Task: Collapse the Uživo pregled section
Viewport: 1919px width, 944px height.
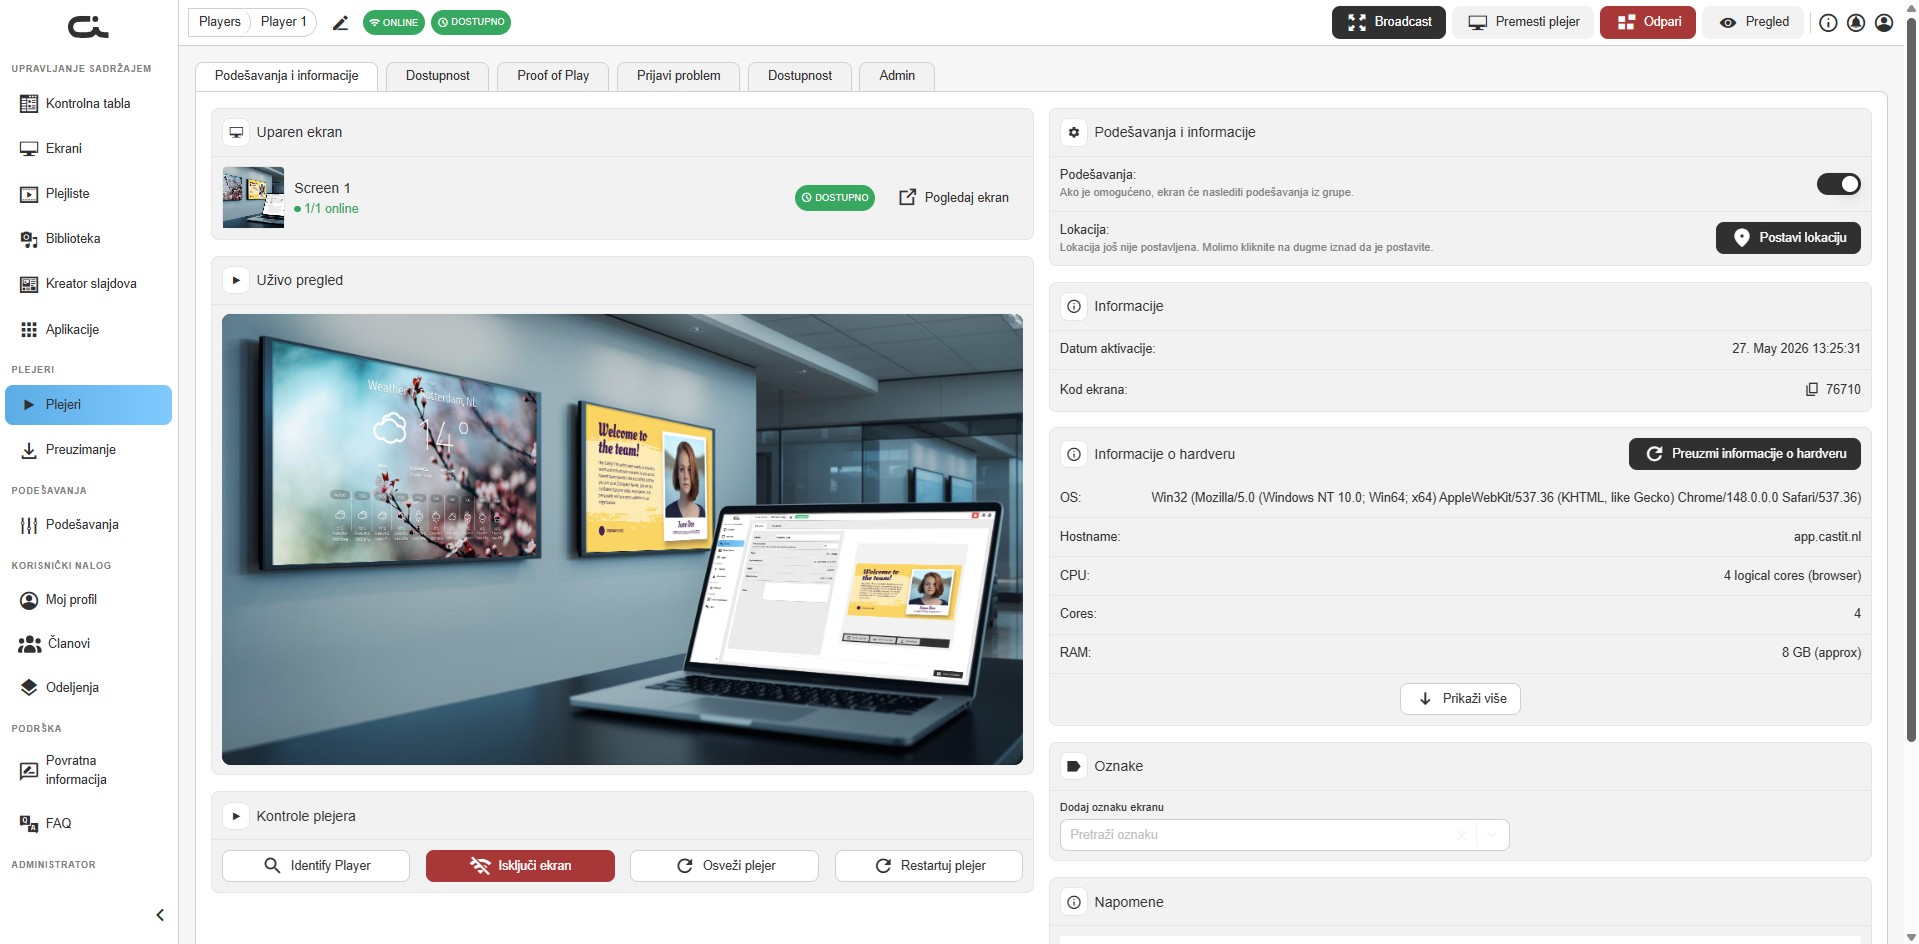Action: pos(236,280)
